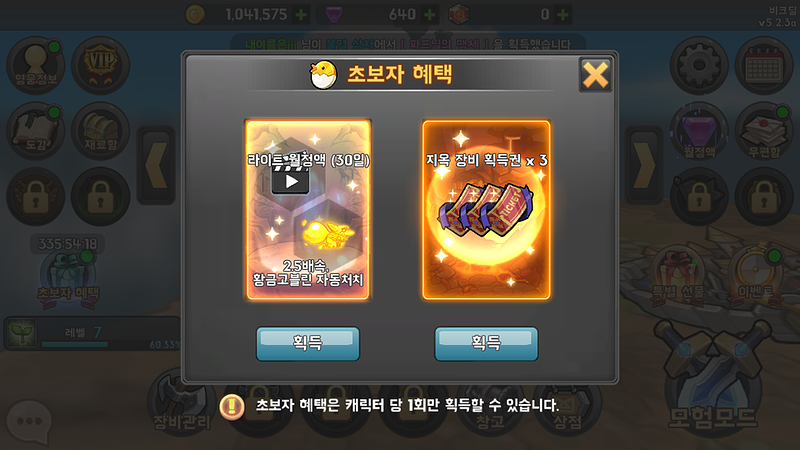The width and height of the screenshot is (800, 450).
Task: Select the 지옥 장비 획득권 x 3 ticket card
Action: click(x=486, y=210)
